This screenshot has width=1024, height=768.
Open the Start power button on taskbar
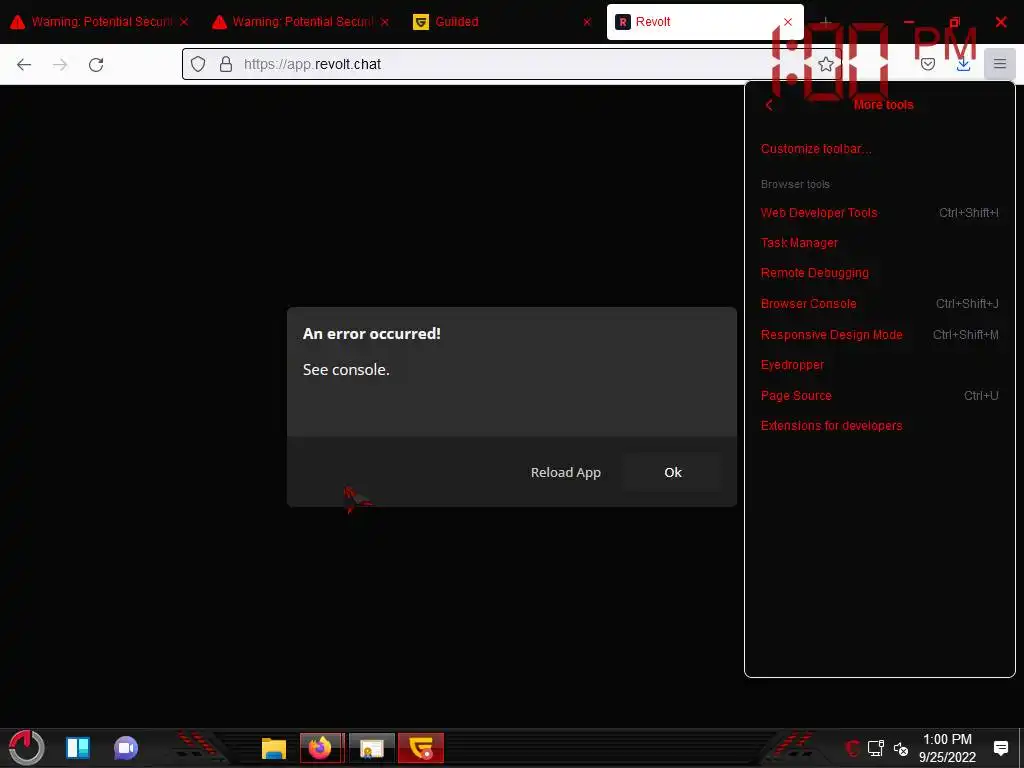26,748
